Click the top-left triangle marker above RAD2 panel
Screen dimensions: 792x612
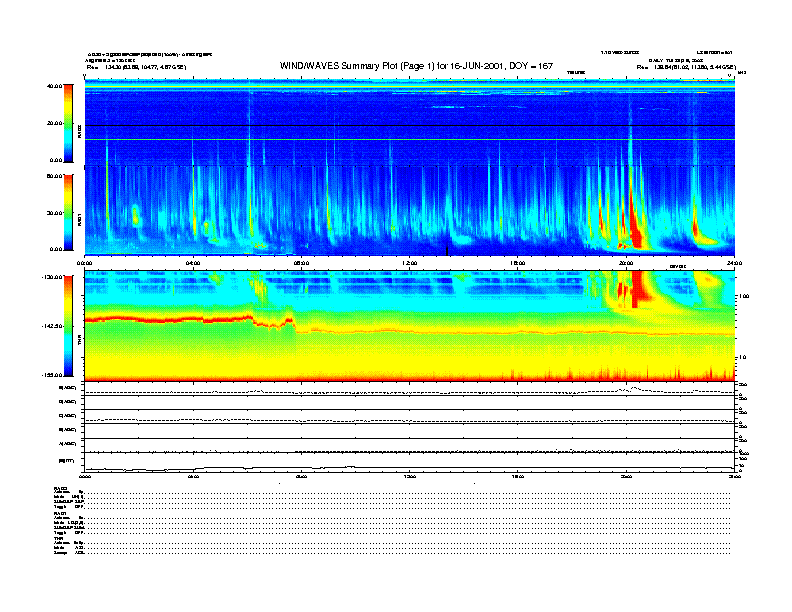[x=85, y=76]
